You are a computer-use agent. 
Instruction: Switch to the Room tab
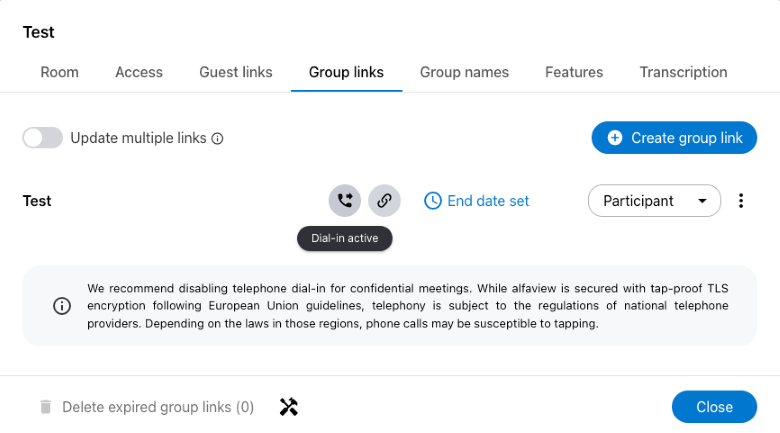point(60,72)
